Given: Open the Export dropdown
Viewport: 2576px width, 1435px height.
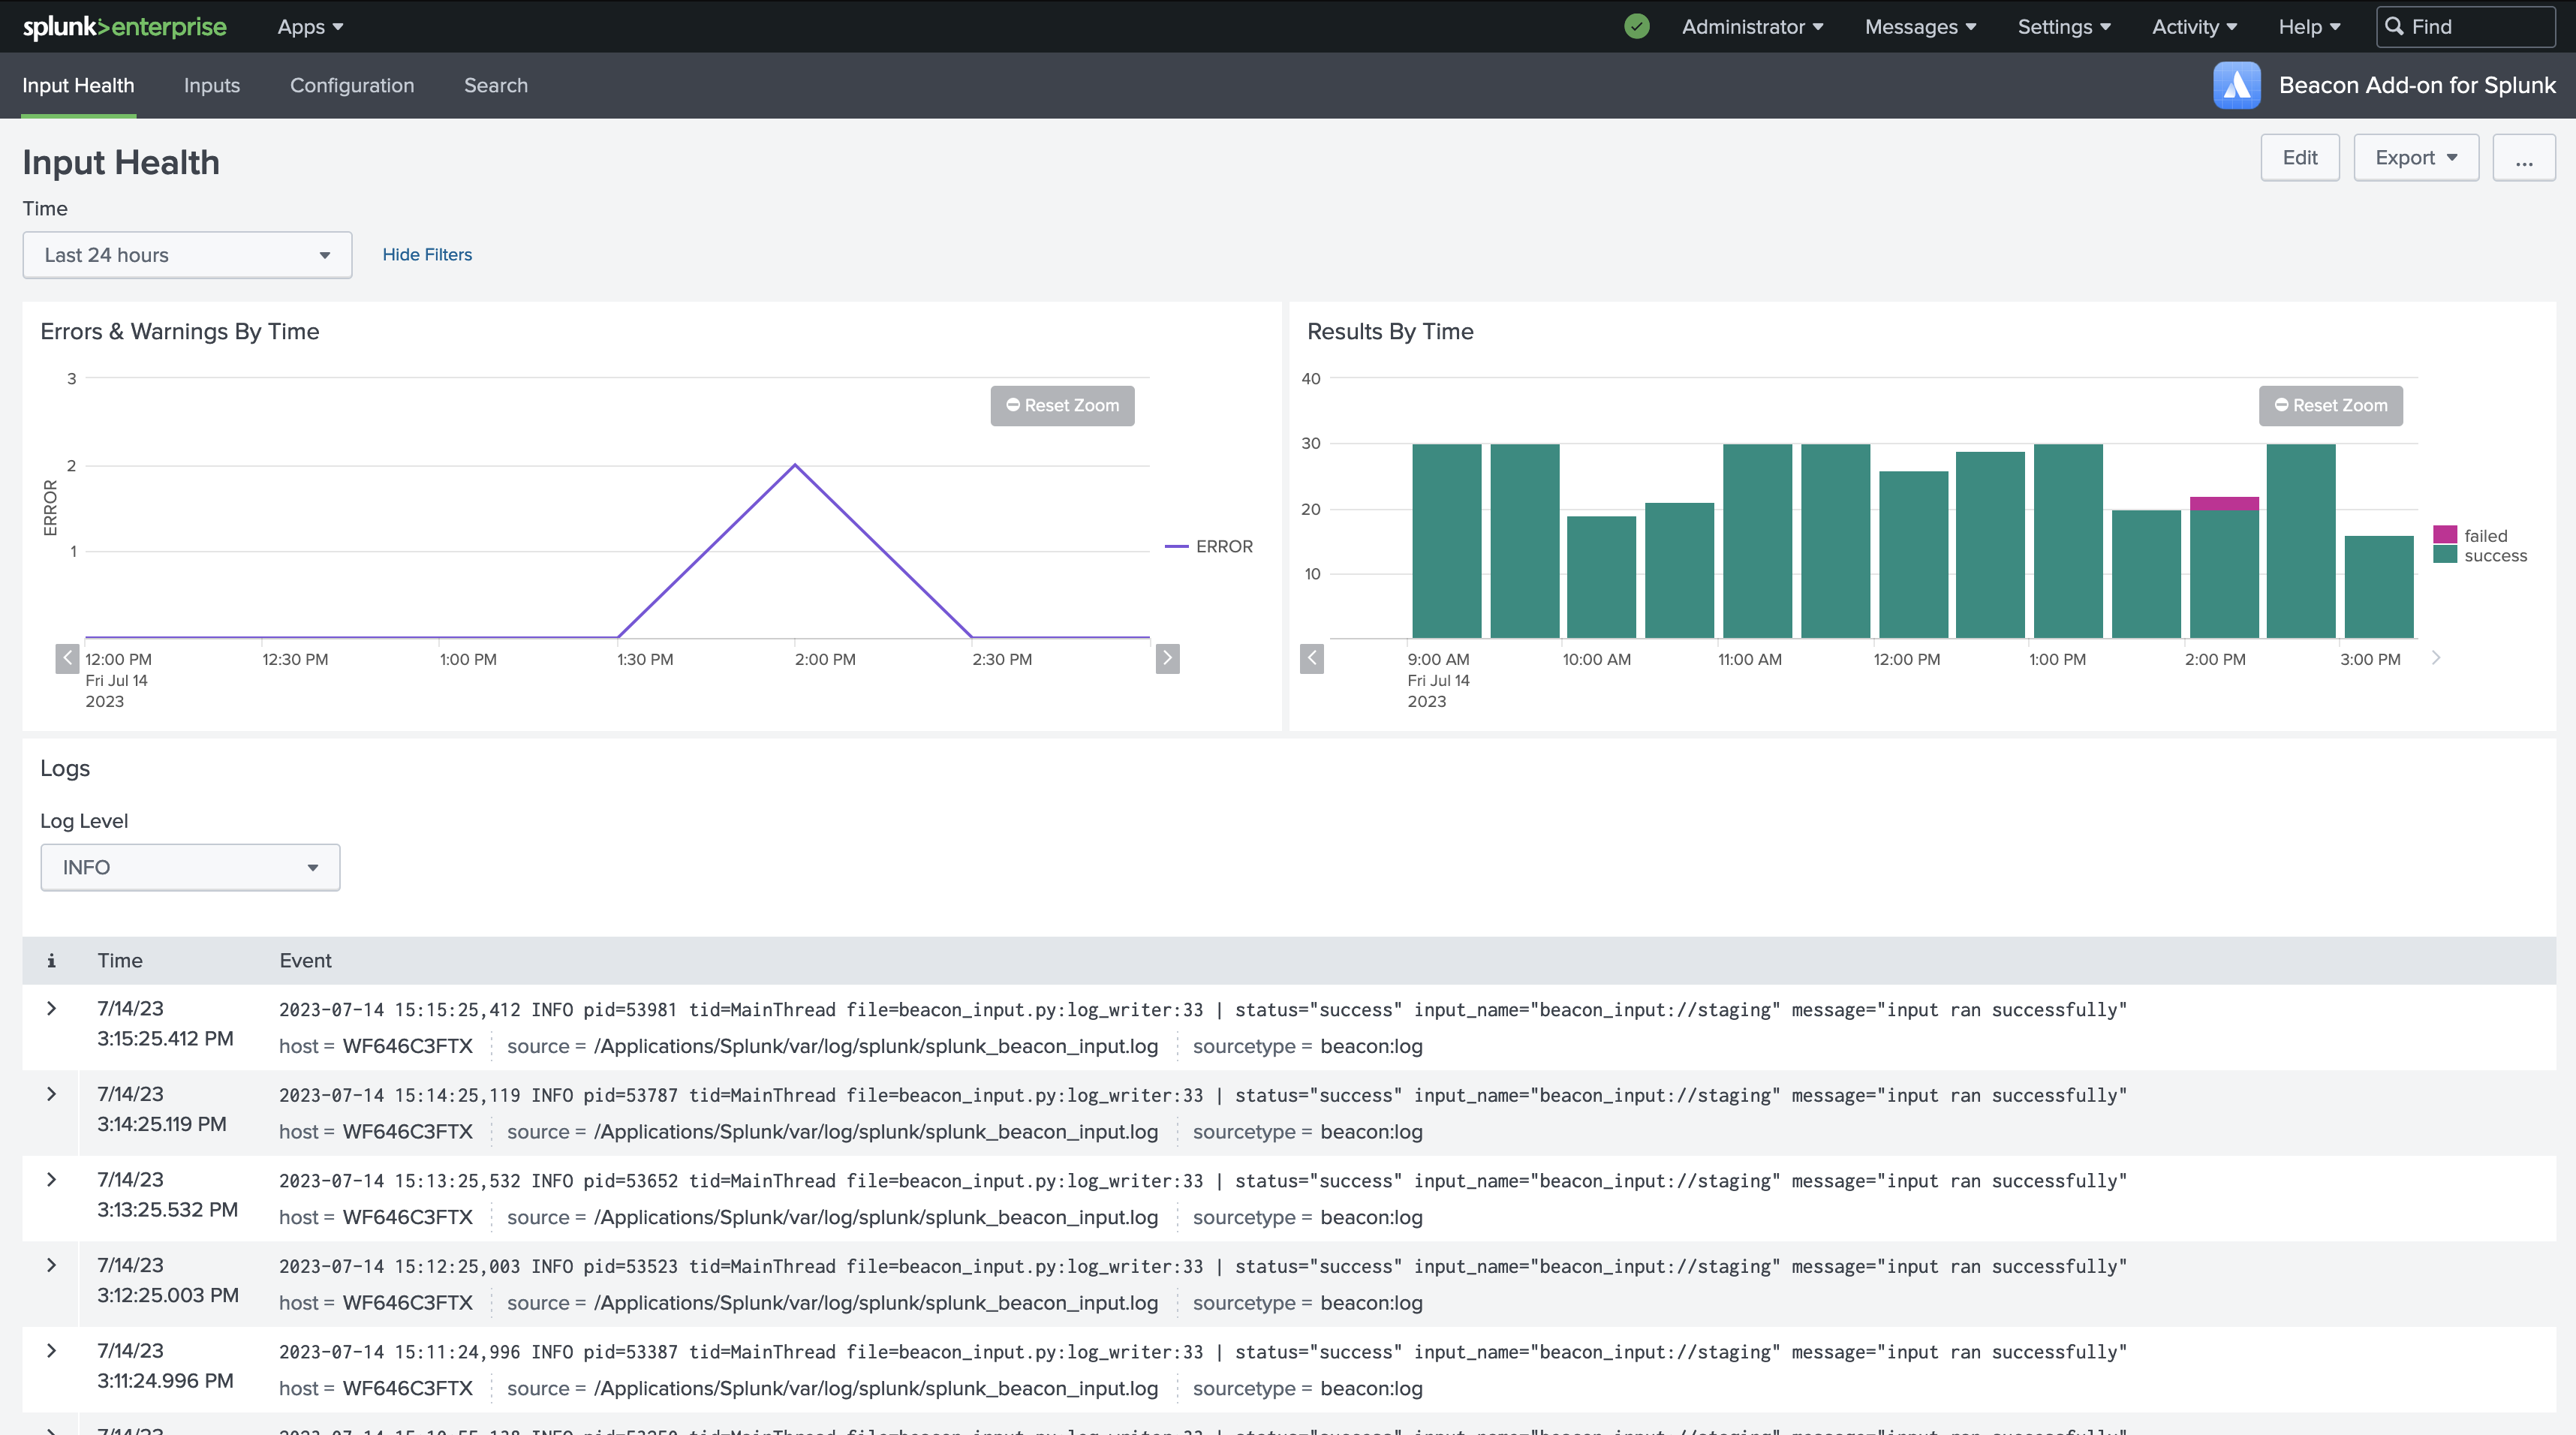Looking at the screenshot, I should click(2416, 158).
